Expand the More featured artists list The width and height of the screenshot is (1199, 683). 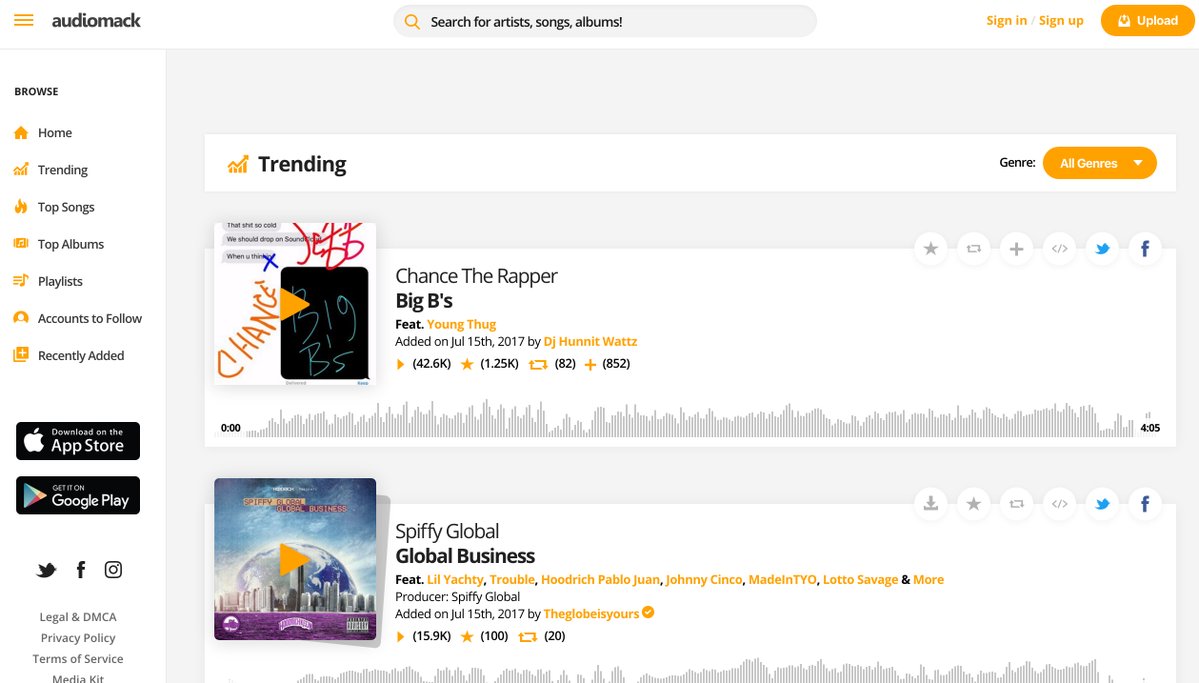pyautogui.click(x=928, y=579)
